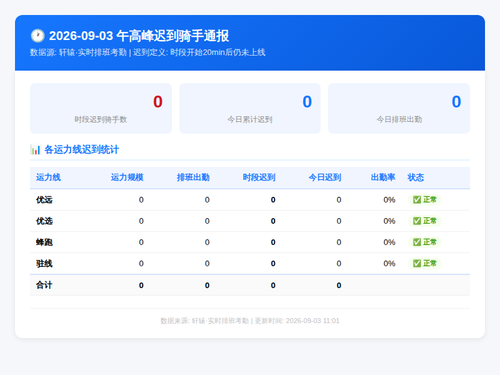Viewport: 500px width, 375px height.
Task: Click the blue 0 in 今日排班出勤 card
Action: coord(456,102)
